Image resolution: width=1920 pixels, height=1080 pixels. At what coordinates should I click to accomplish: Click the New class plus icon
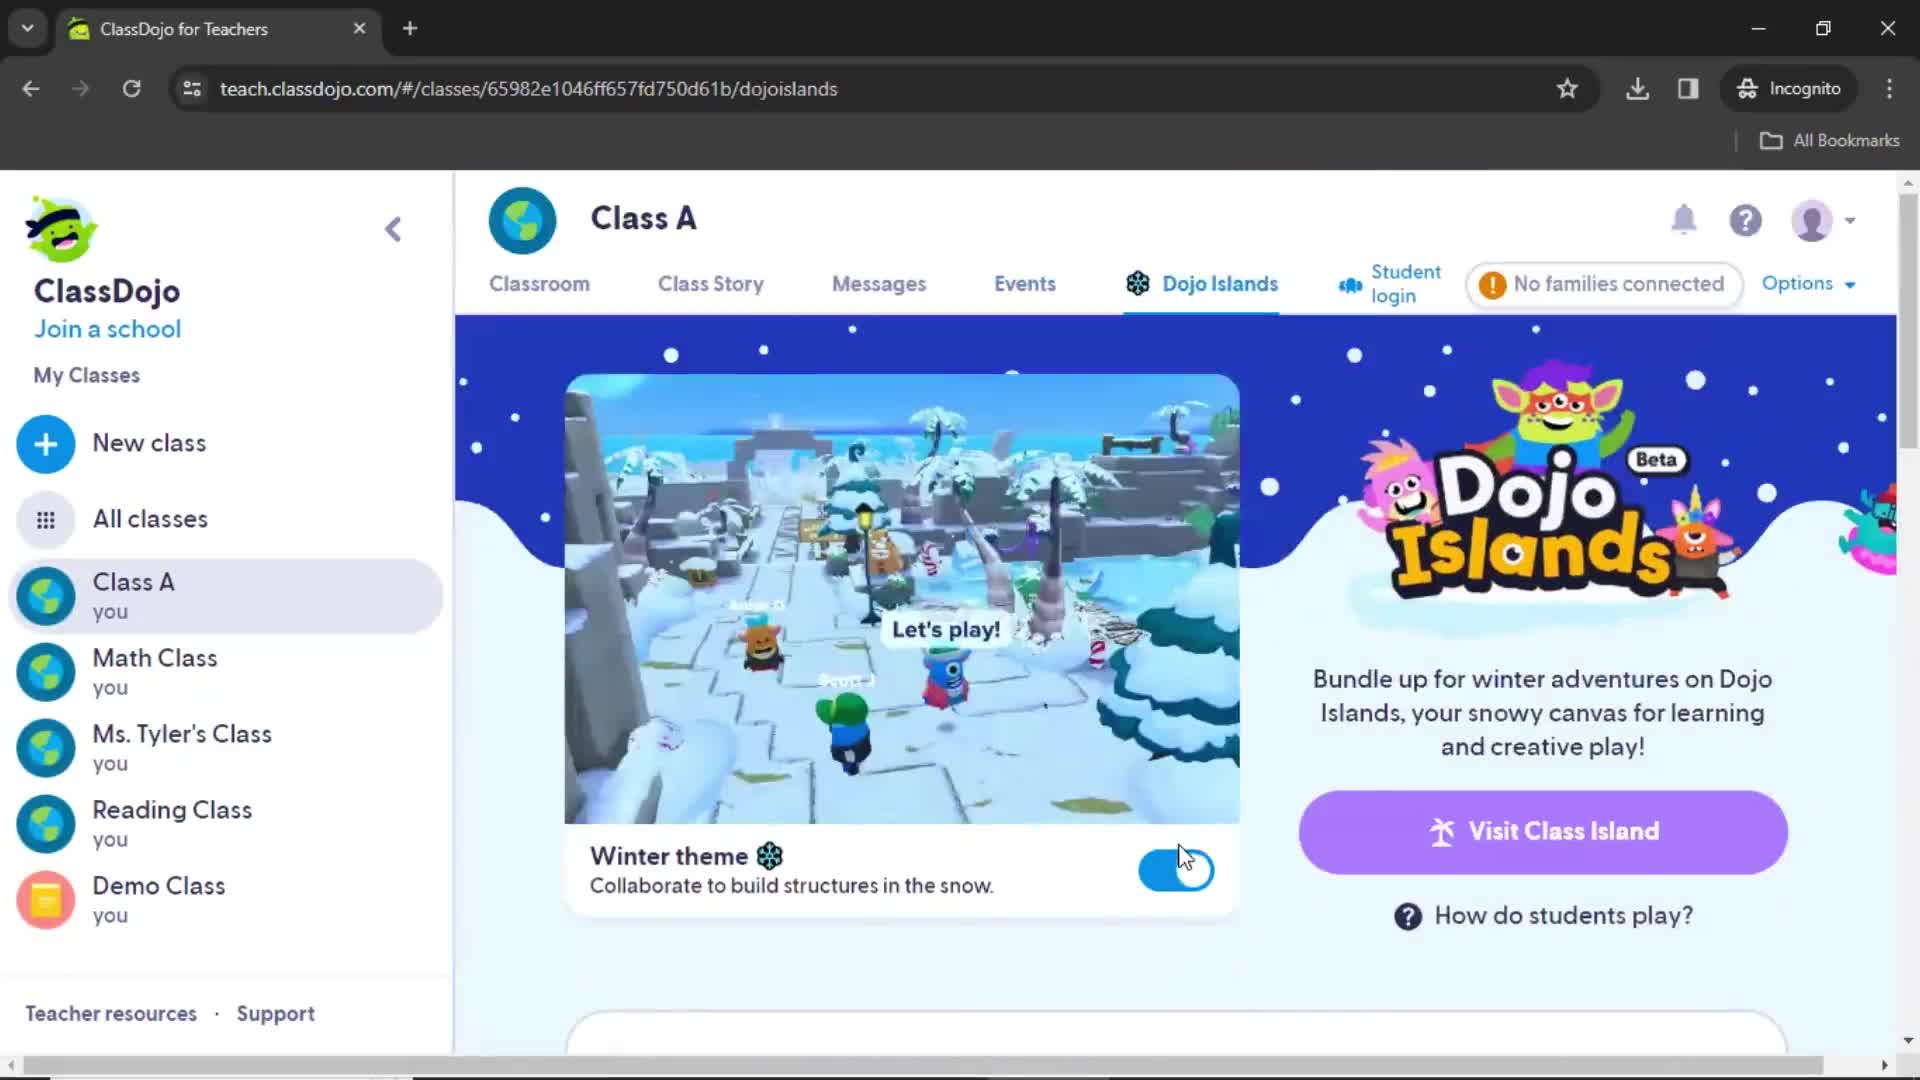click(47, 442)
